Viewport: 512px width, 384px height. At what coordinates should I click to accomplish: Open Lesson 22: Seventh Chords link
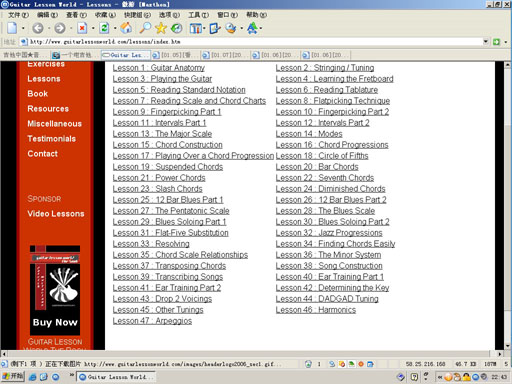(325, 178)
